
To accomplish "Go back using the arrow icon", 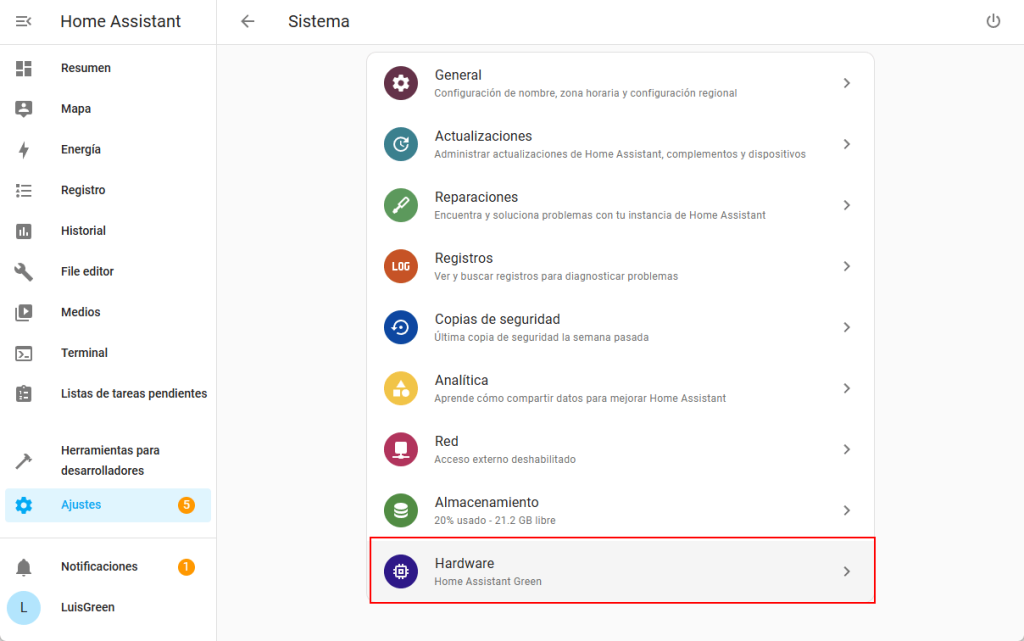I will click(x=248, y=21).
